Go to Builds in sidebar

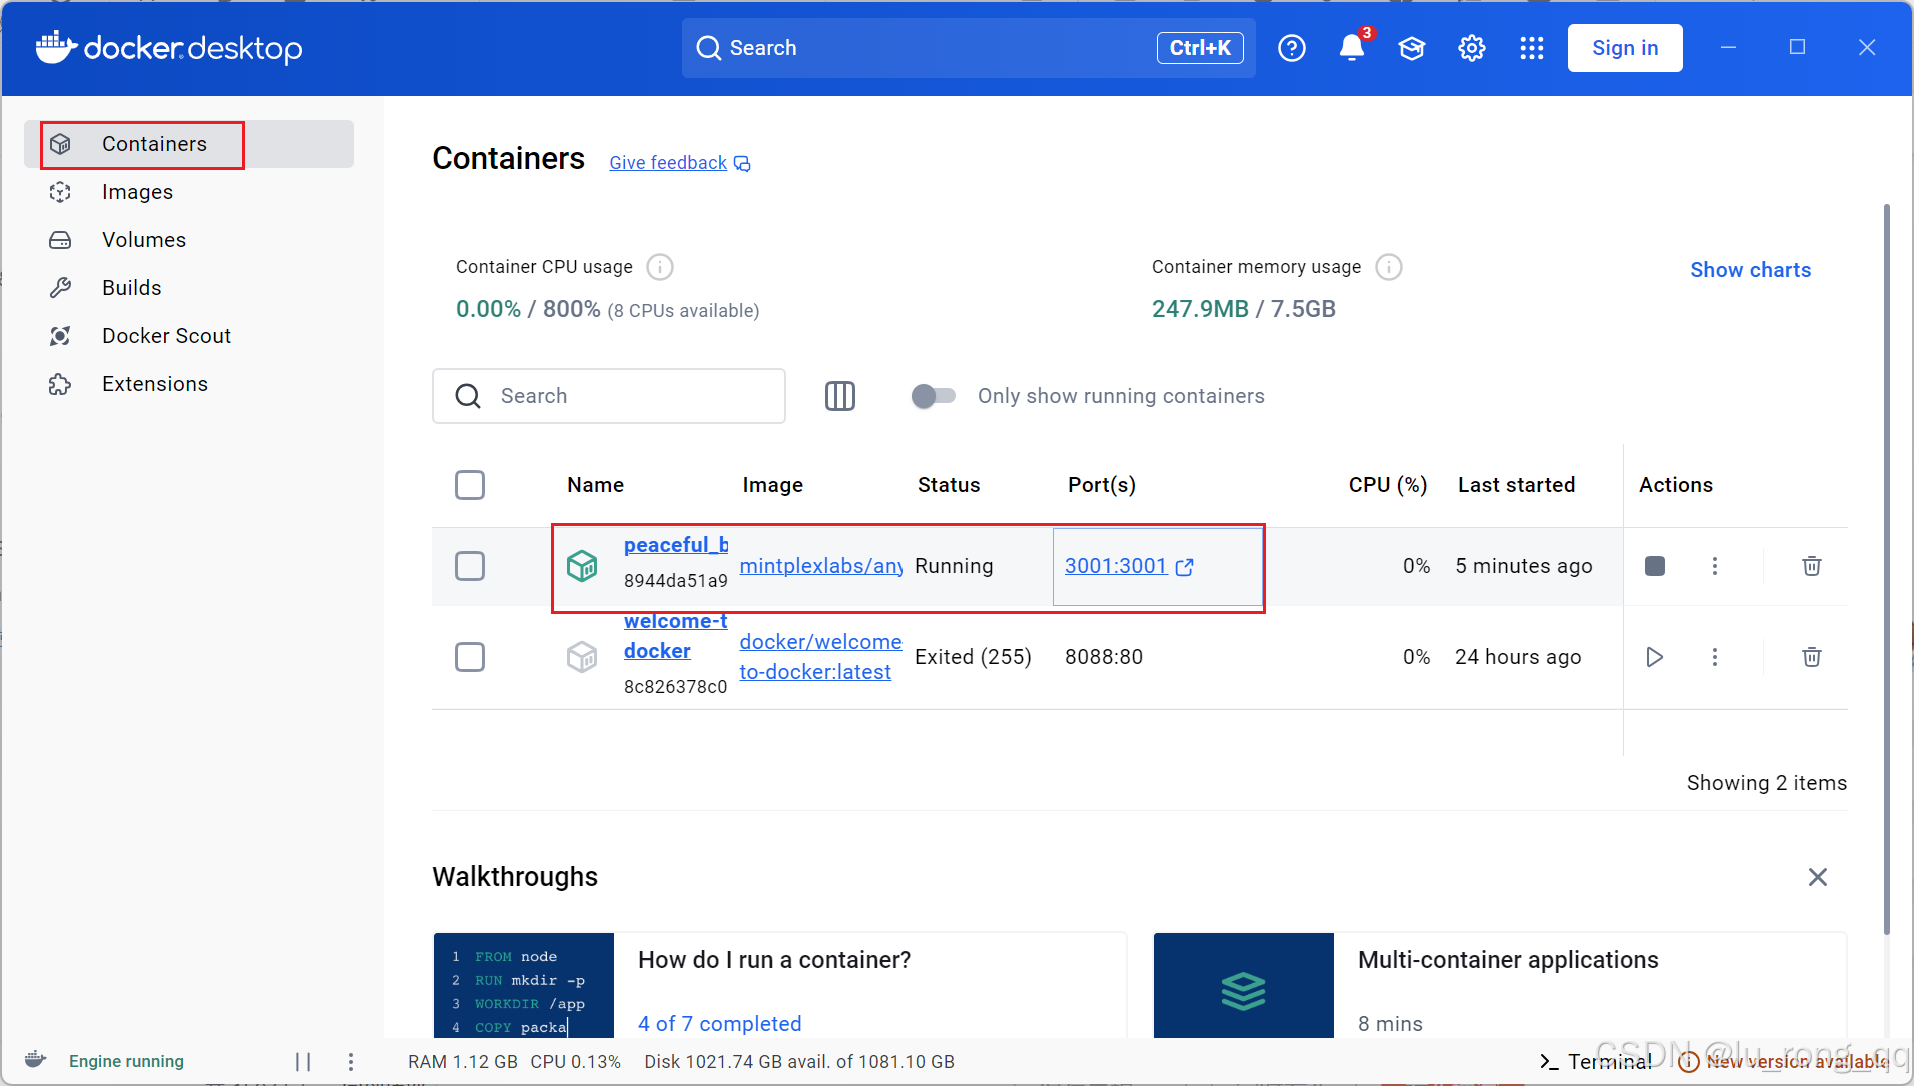coord(189,288)
